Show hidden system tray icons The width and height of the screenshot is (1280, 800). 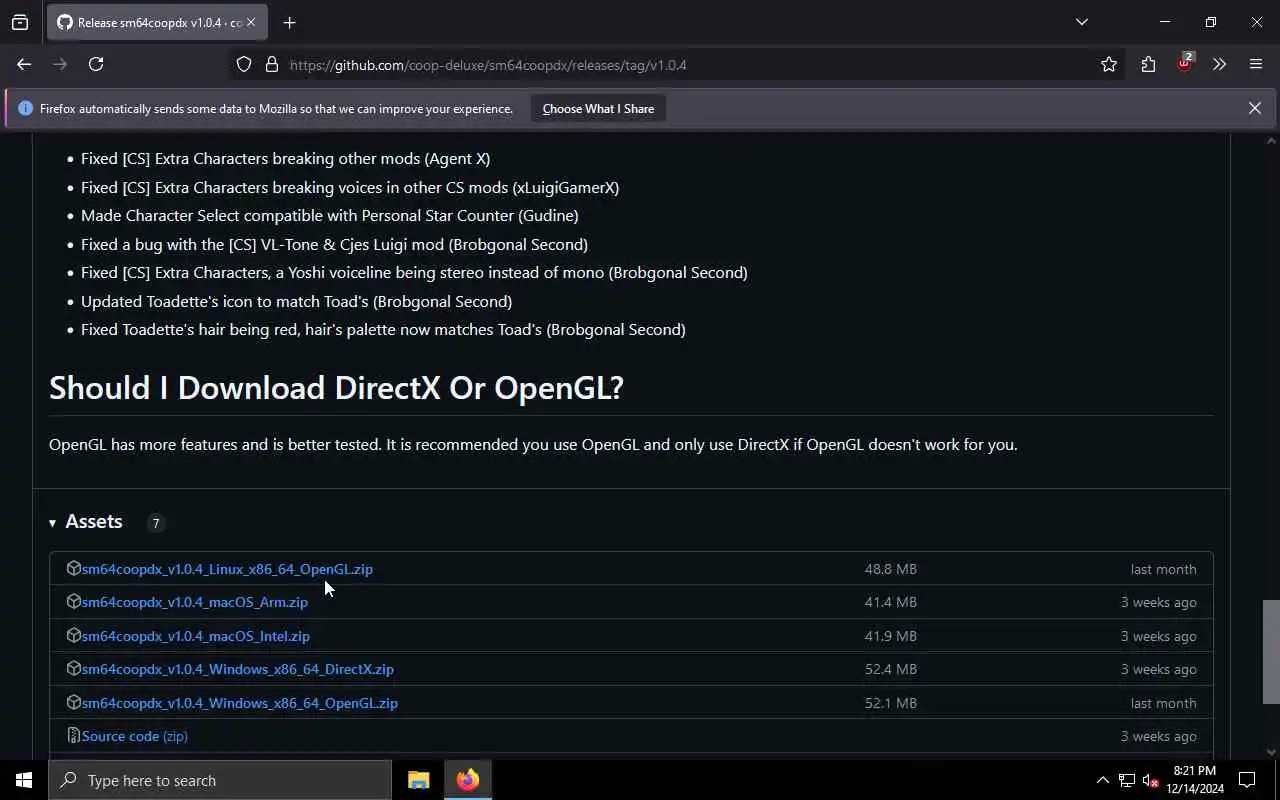pos(1102,780)
